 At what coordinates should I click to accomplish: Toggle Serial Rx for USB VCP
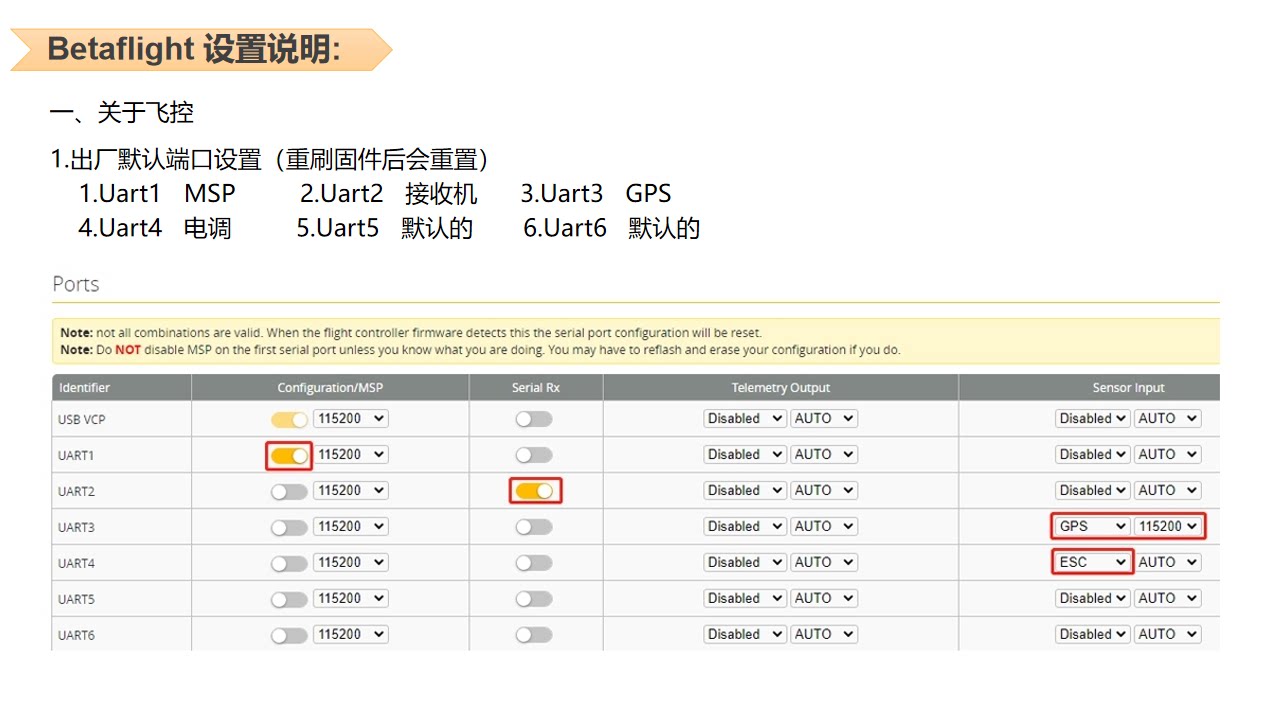(x=534, y=419)
